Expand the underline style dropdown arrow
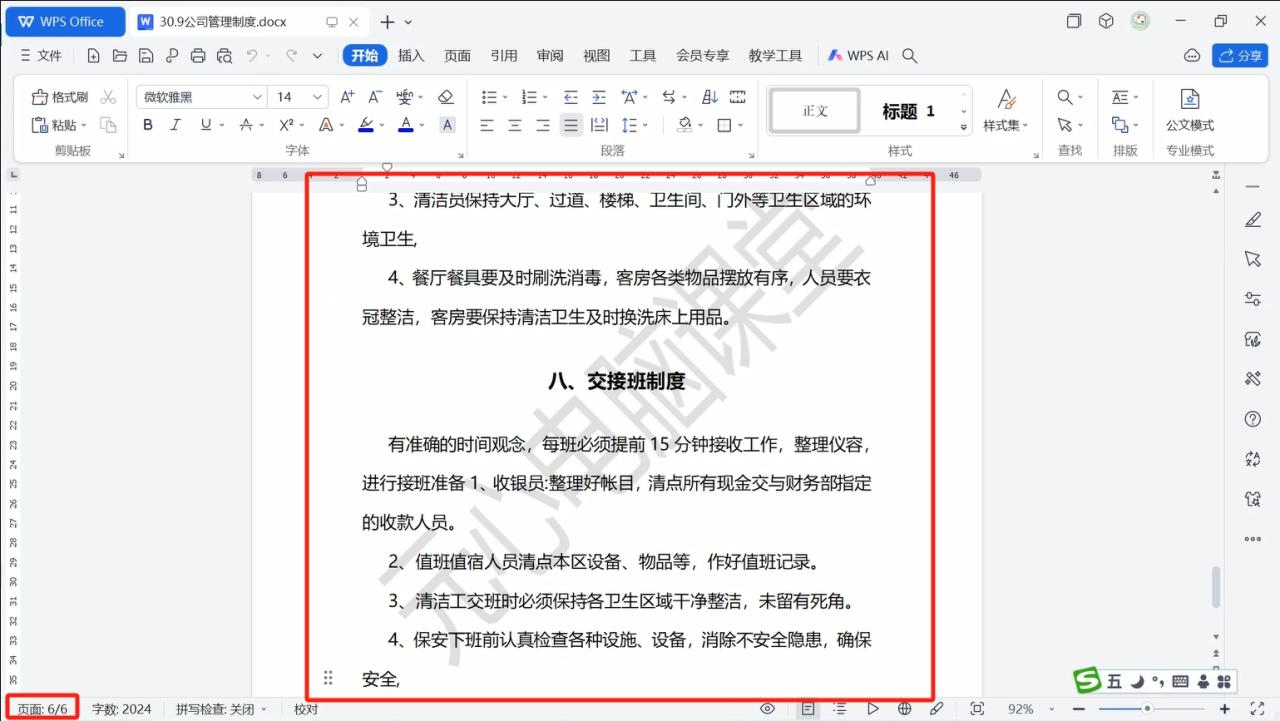The height and width of the screenshot is (721, 1280). pos(221,125)
